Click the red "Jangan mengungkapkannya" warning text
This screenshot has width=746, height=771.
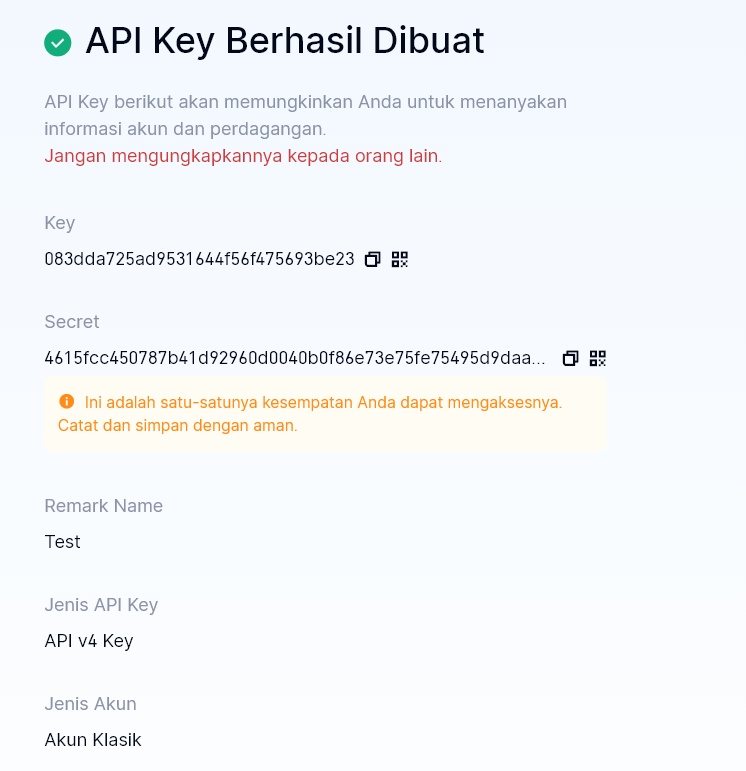coord(242,156)
